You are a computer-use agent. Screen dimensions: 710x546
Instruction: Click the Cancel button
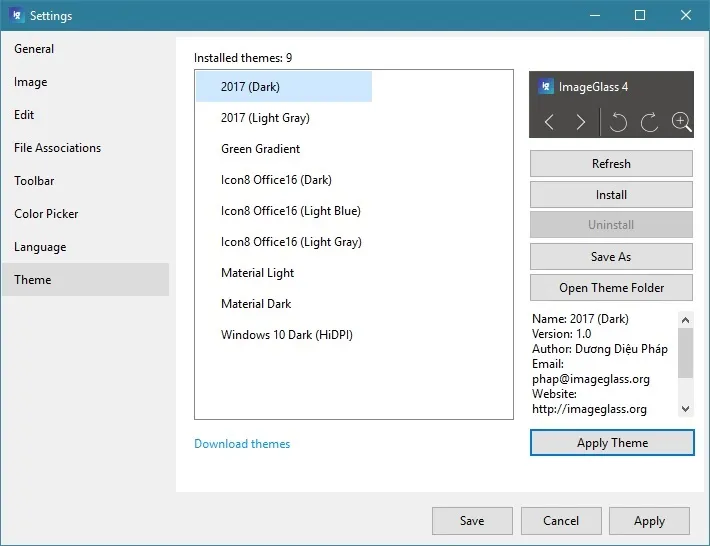click(561, 521)
